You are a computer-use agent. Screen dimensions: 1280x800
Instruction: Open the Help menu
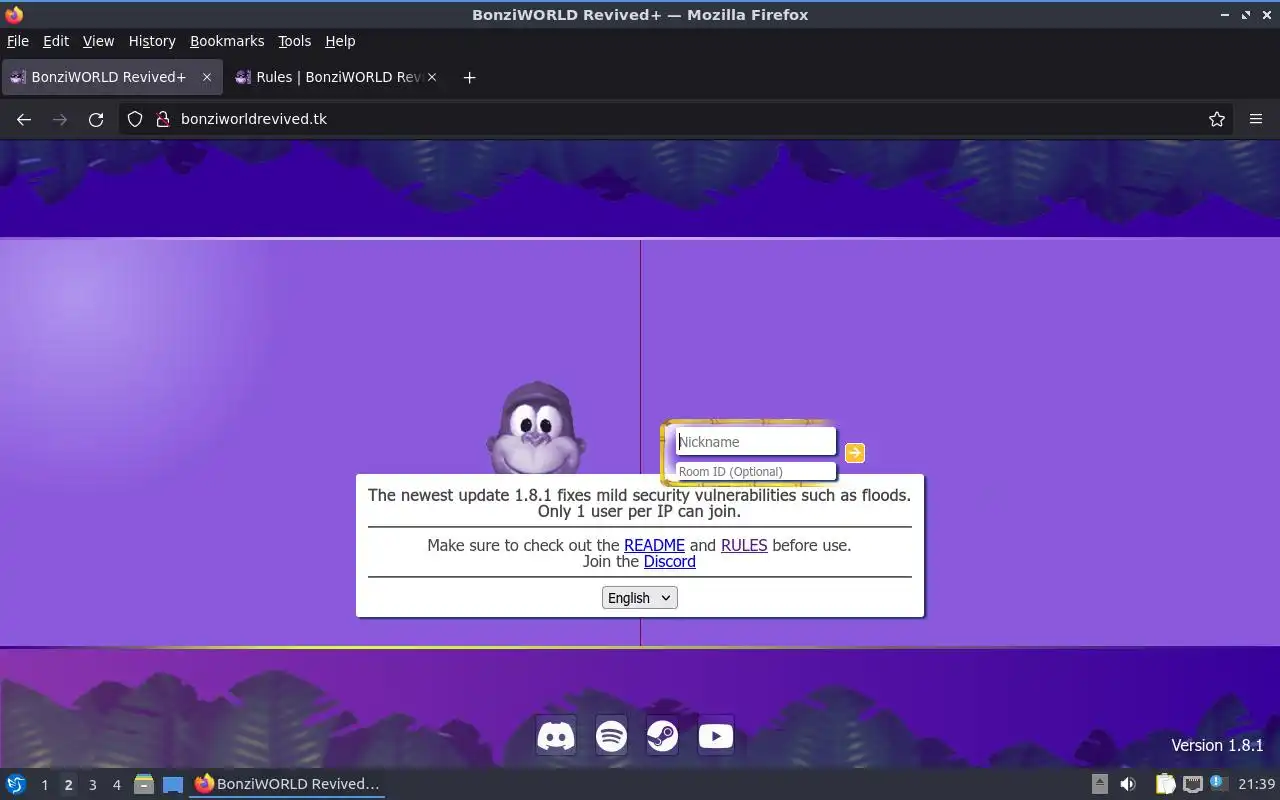(x=340, y=41)
